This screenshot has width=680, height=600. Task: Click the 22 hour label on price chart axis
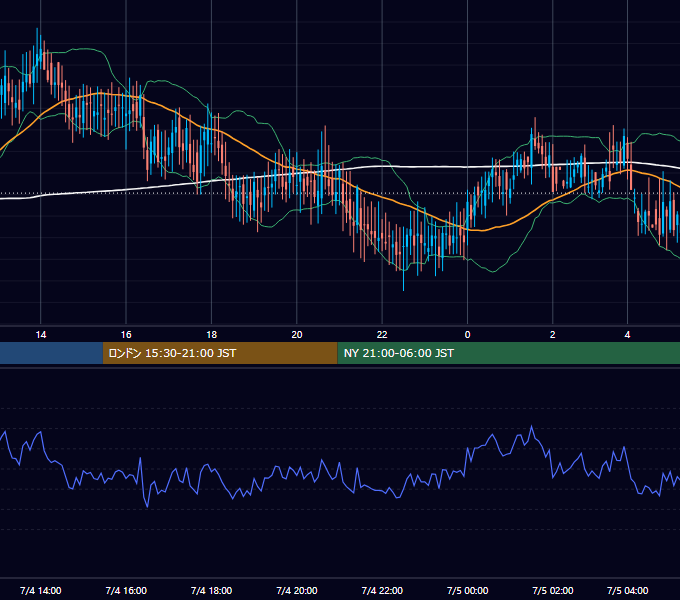pyautogui.click(x=382, y=335)
